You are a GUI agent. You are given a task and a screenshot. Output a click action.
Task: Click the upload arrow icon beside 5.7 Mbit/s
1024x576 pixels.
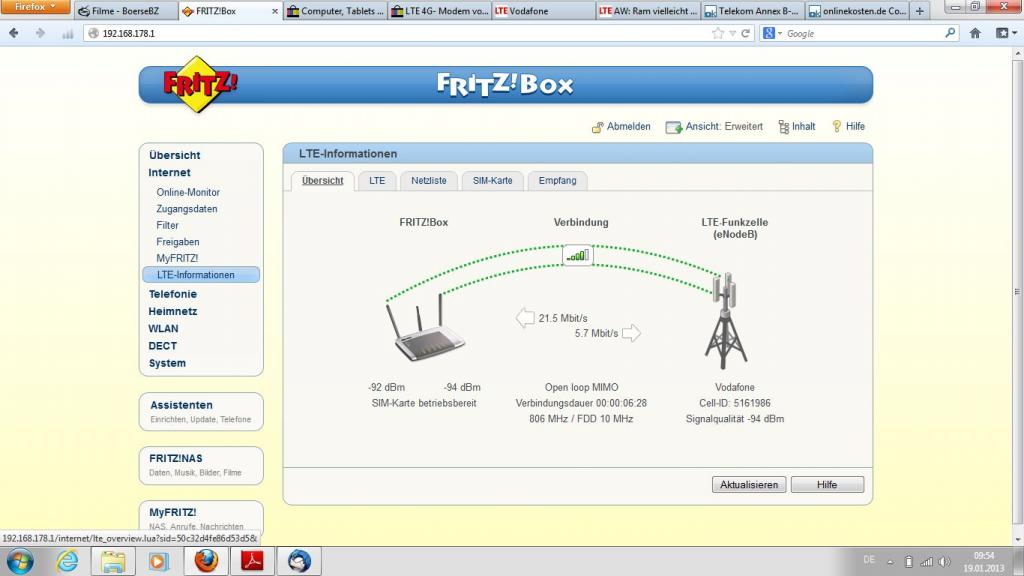click(x=632, y=333)
